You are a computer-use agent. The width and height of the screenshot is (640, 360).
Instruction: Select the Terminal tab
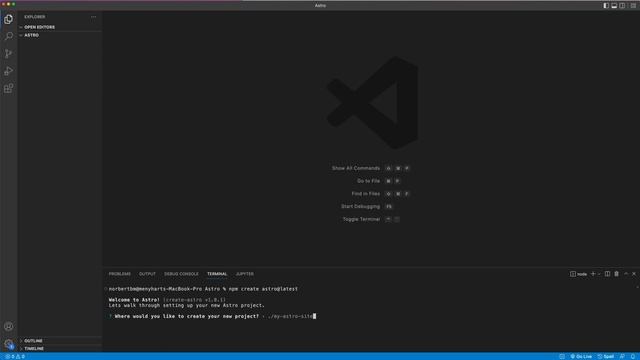click(x=217, y=274)
